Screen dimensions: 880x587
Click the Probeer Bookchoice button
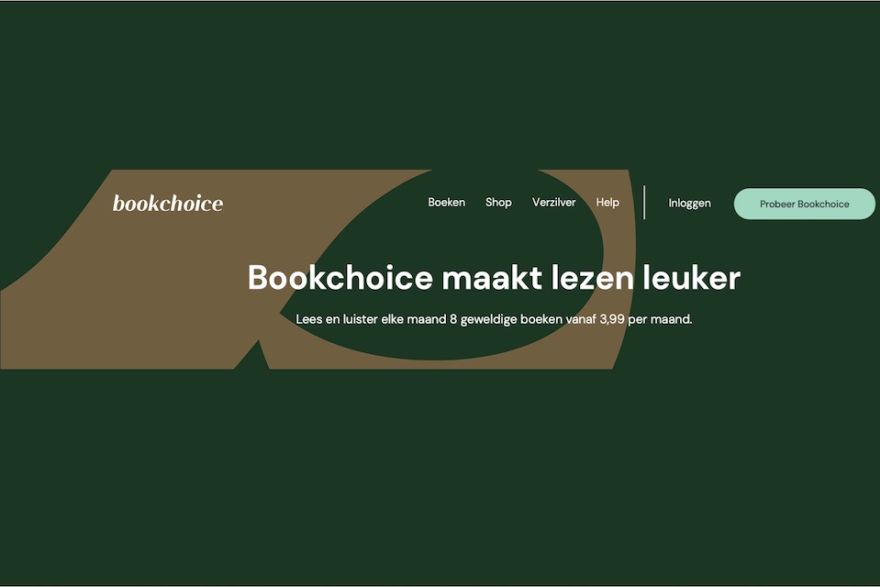point(804,204)
